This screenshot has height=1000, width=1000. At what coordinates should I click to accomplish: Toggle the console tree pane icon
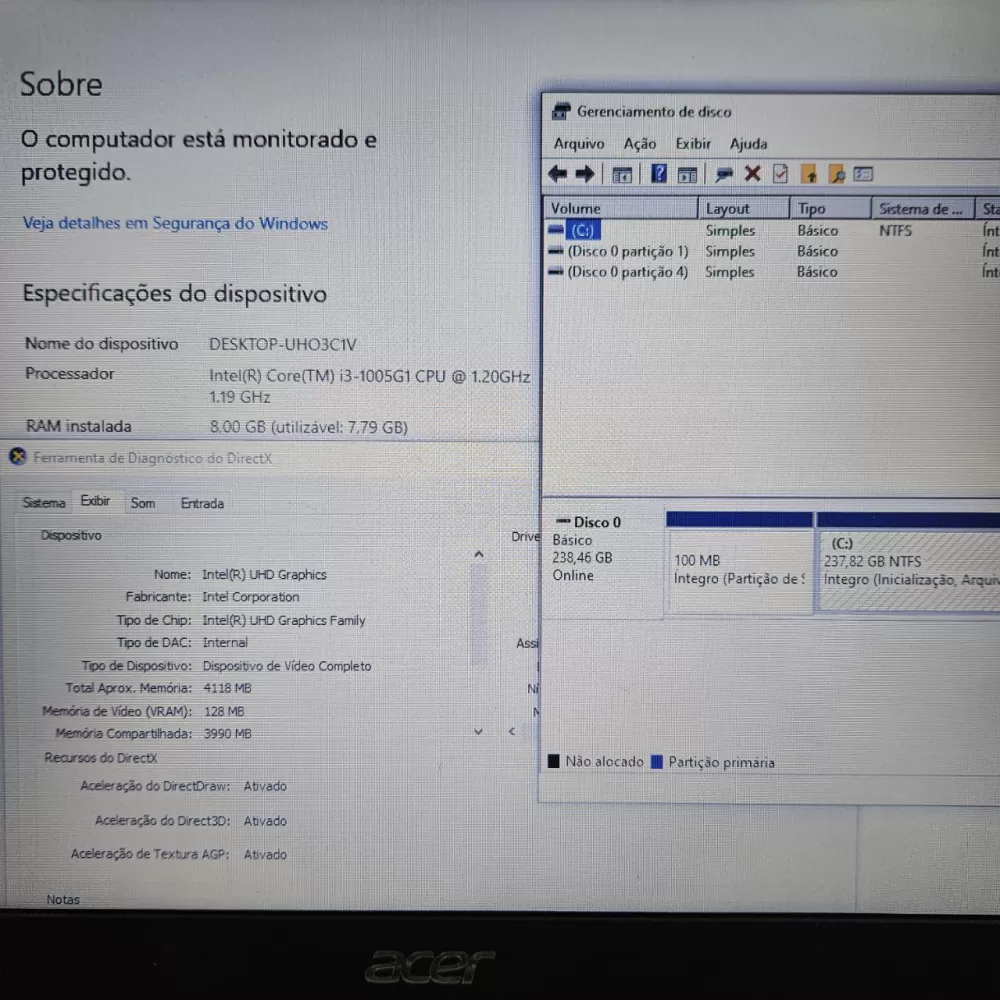tap(622, 174)
